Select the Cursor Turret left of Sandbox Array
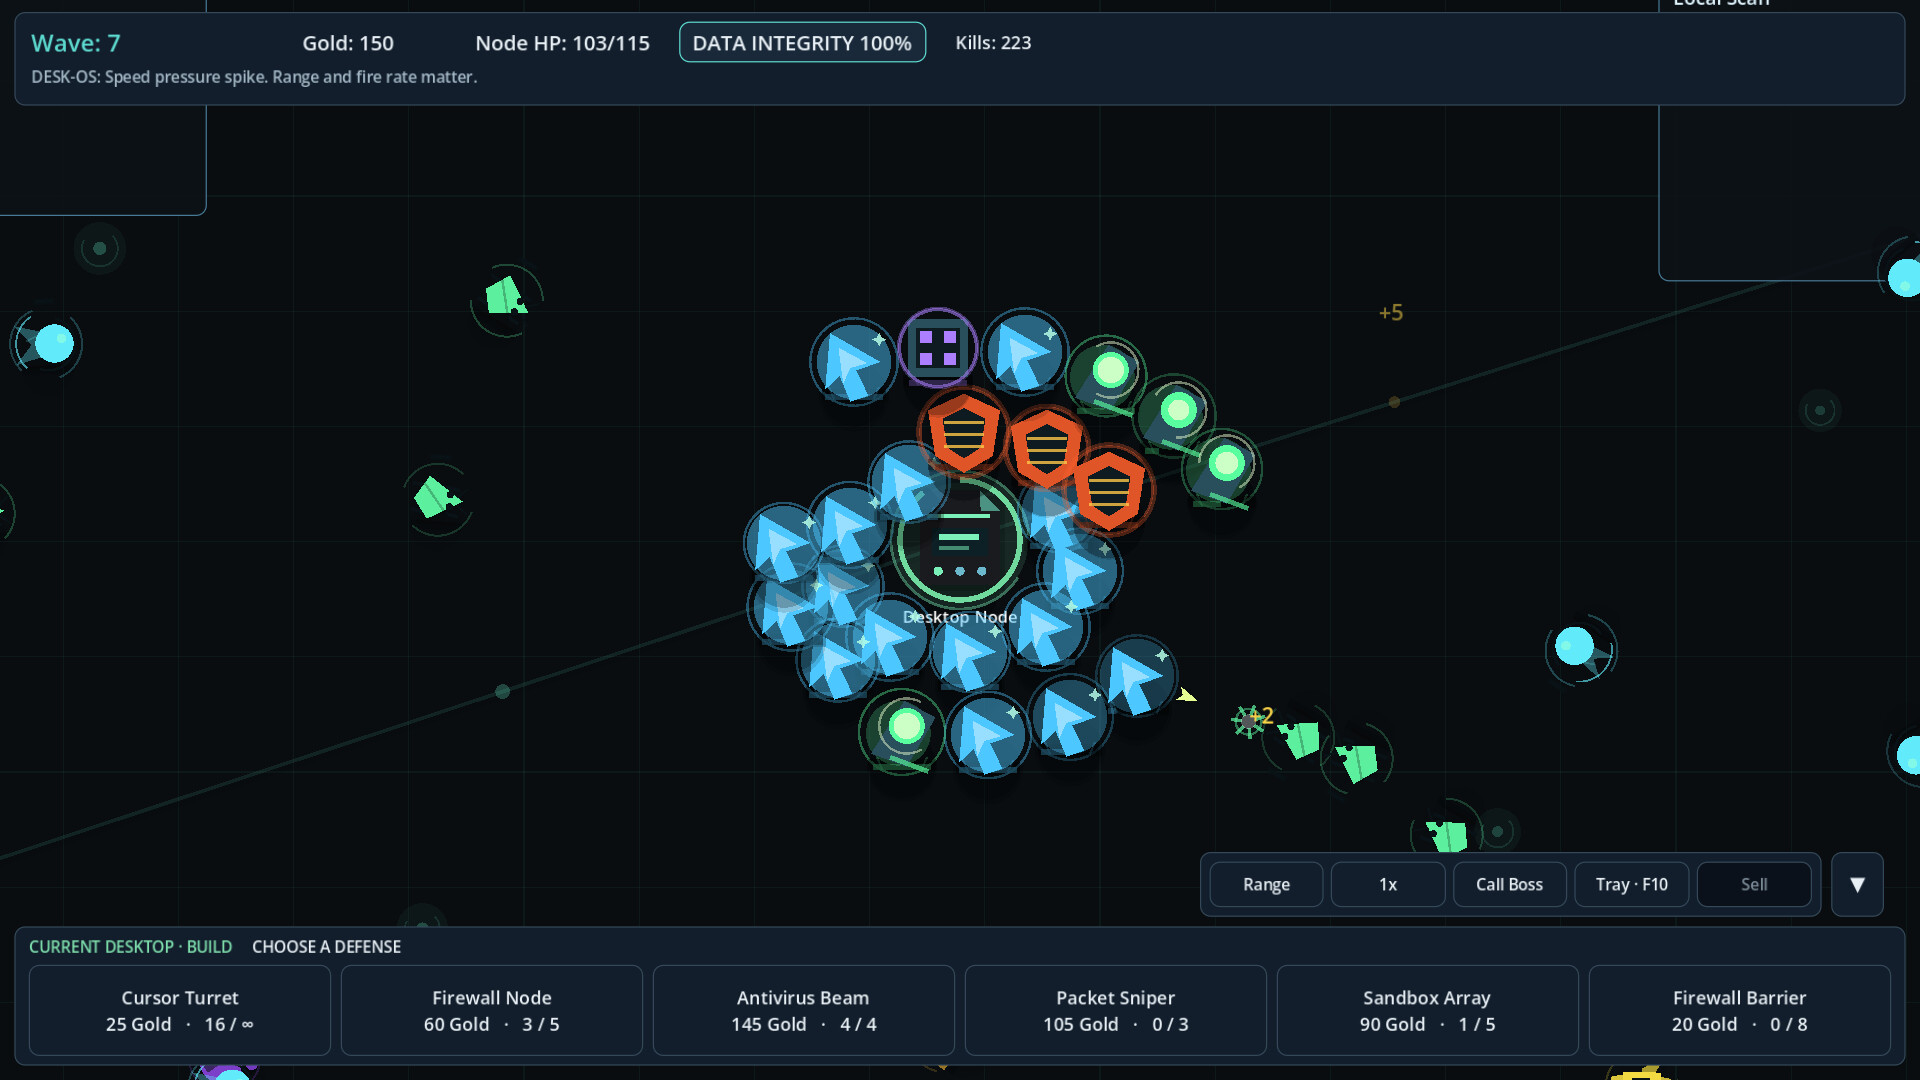1920x1080 pixels. pos(853,362)
